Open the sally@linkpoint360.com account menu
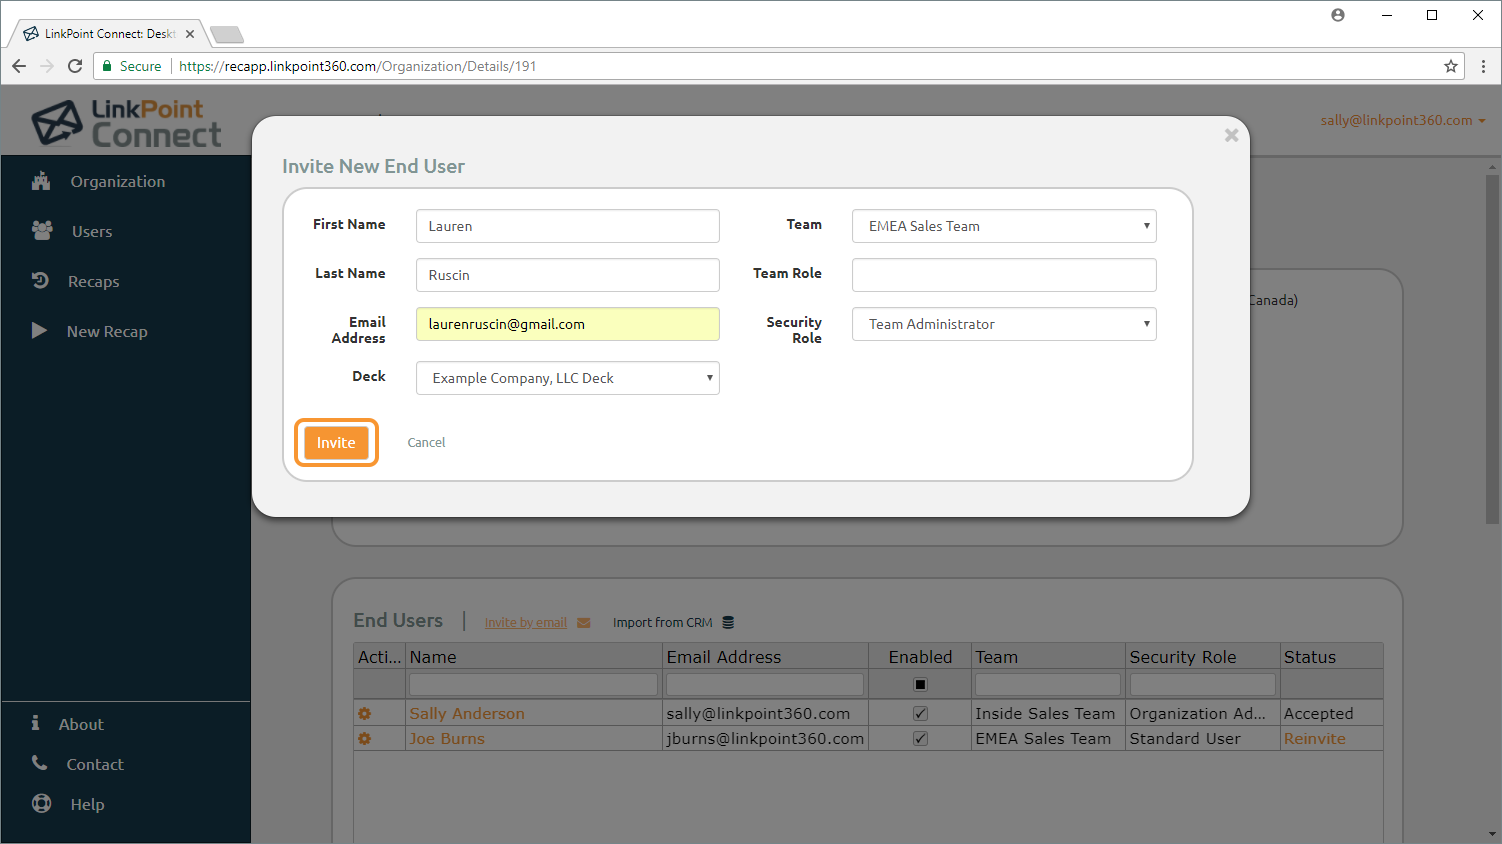Image resolution: width=1502 pixels, height=844 pixels. click(x=1402, y=120)
